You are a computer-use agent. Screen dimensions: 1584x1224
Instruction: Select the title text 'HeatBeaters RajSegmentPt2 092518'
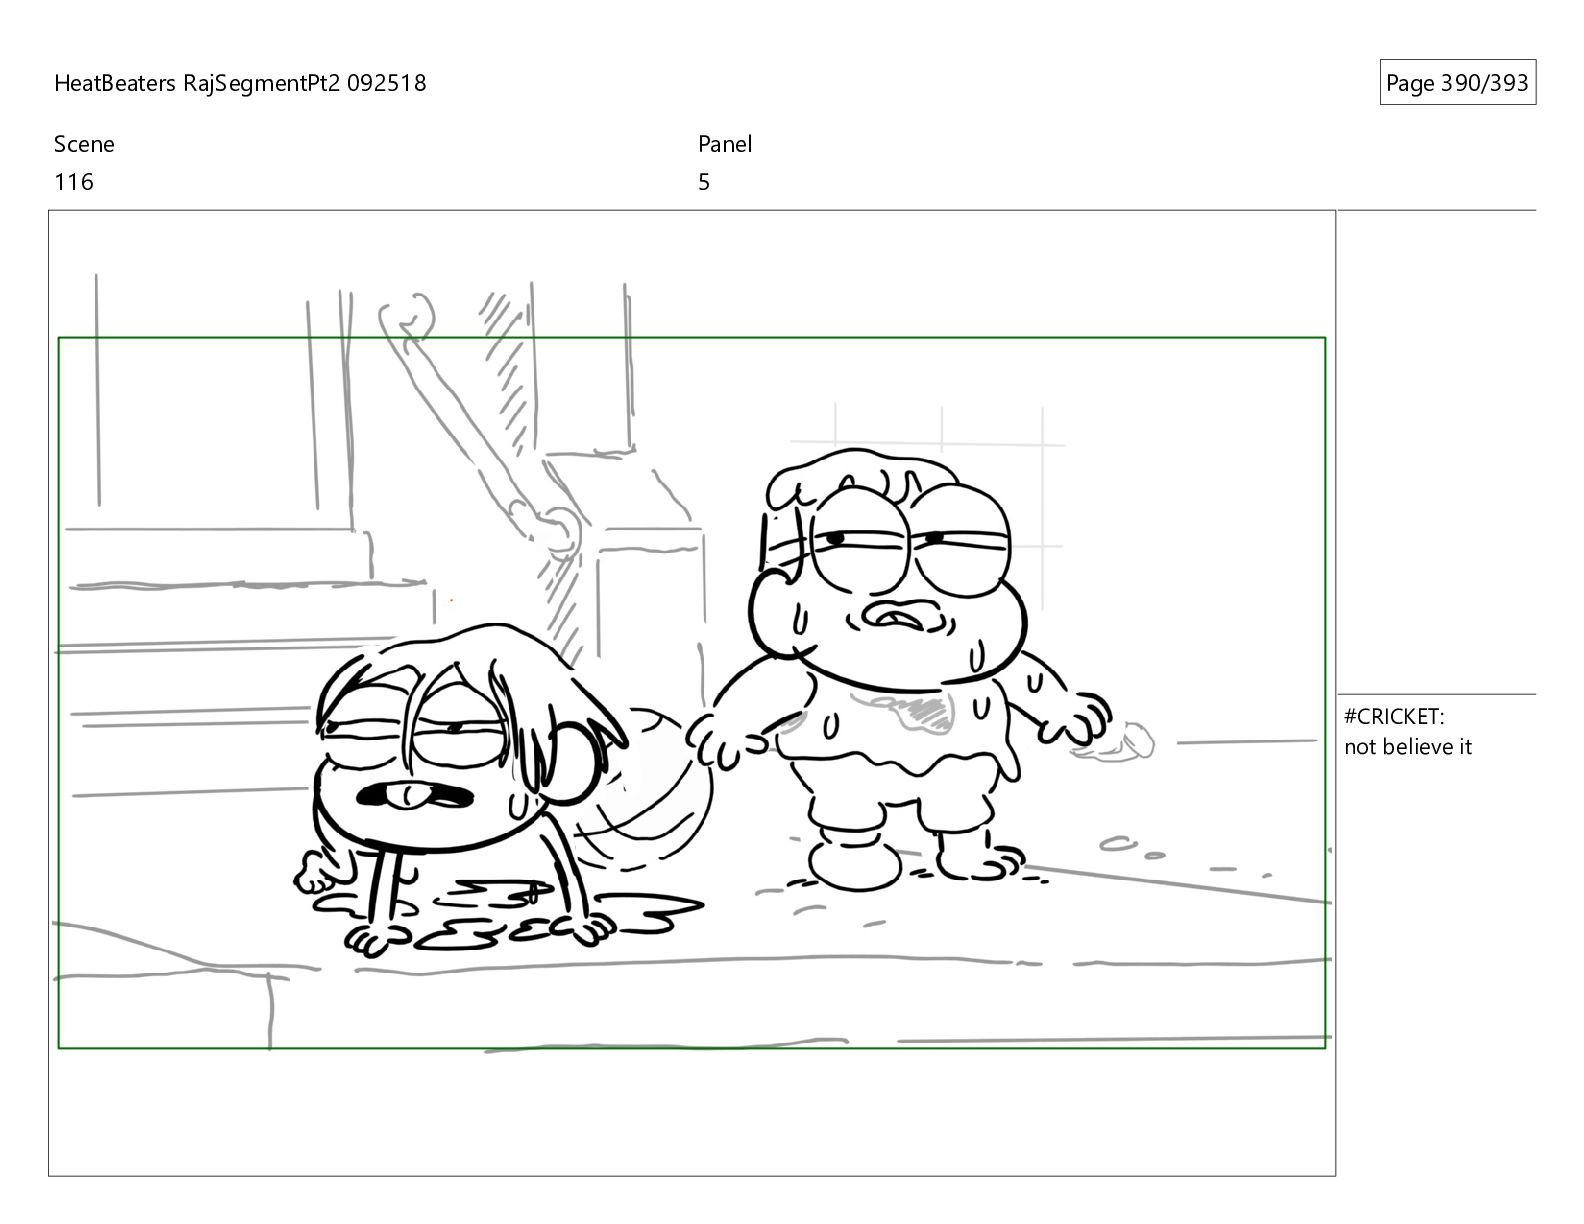coord(240,83)
